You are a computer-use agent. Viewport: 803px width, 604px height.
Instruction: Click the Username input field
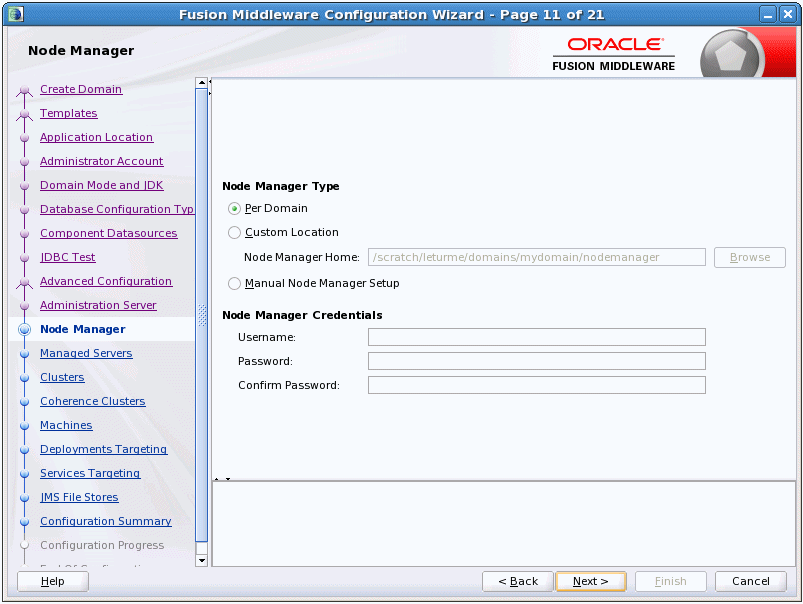pos(536,337)
